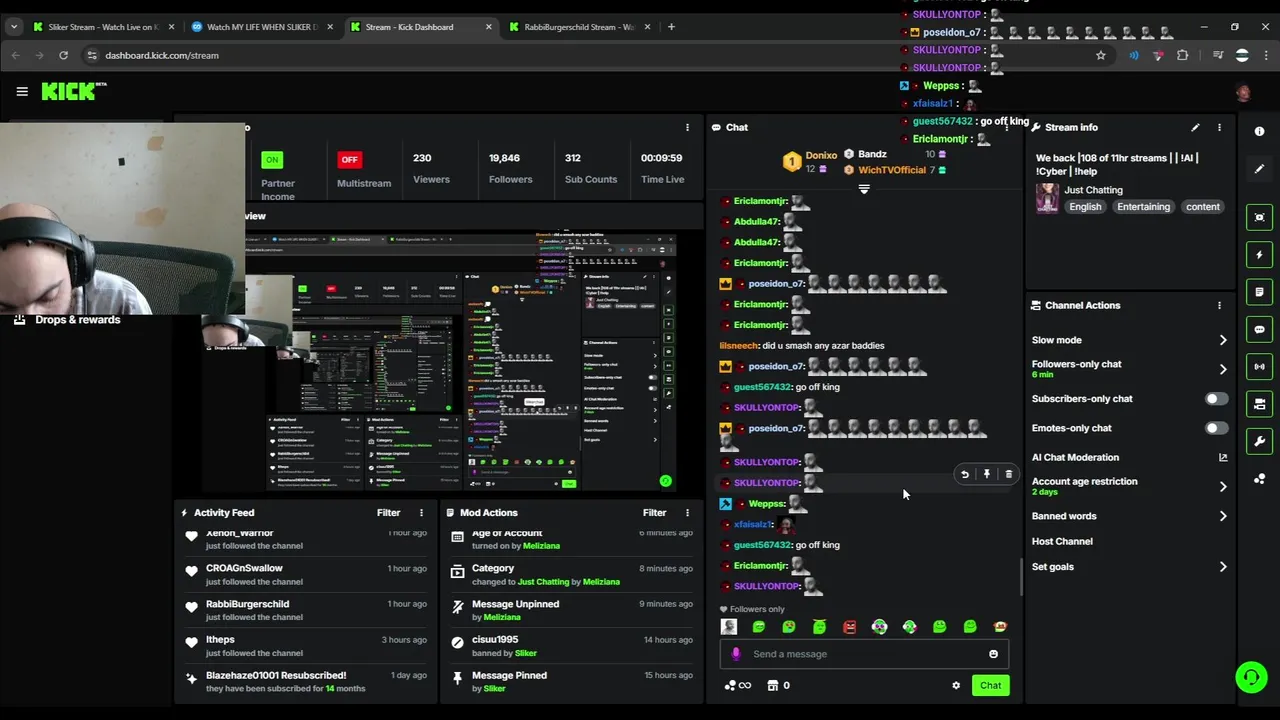Click the Entertaining tag in Stream info
1280x720 pixels.
point(1143,207)
